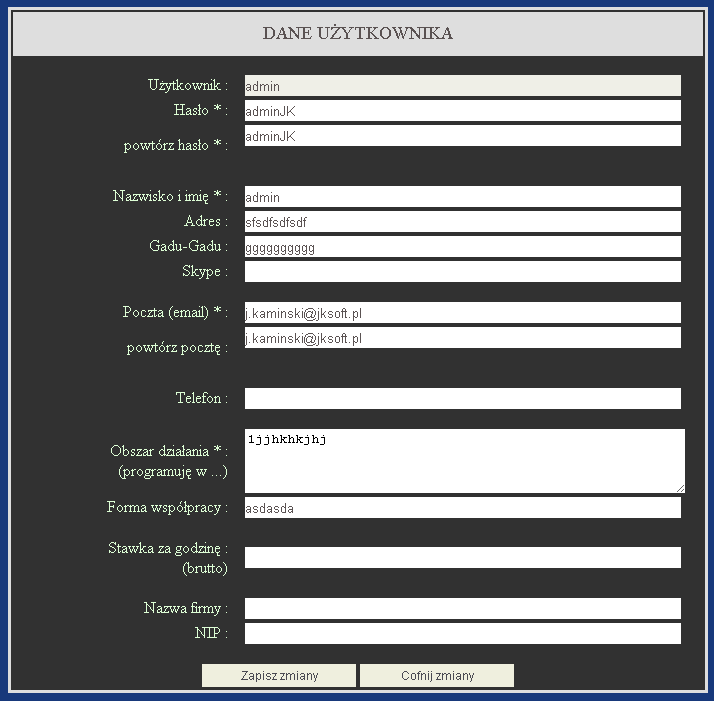Select the empty NIP field
714x701 pixels.
[x=462, y=634]
